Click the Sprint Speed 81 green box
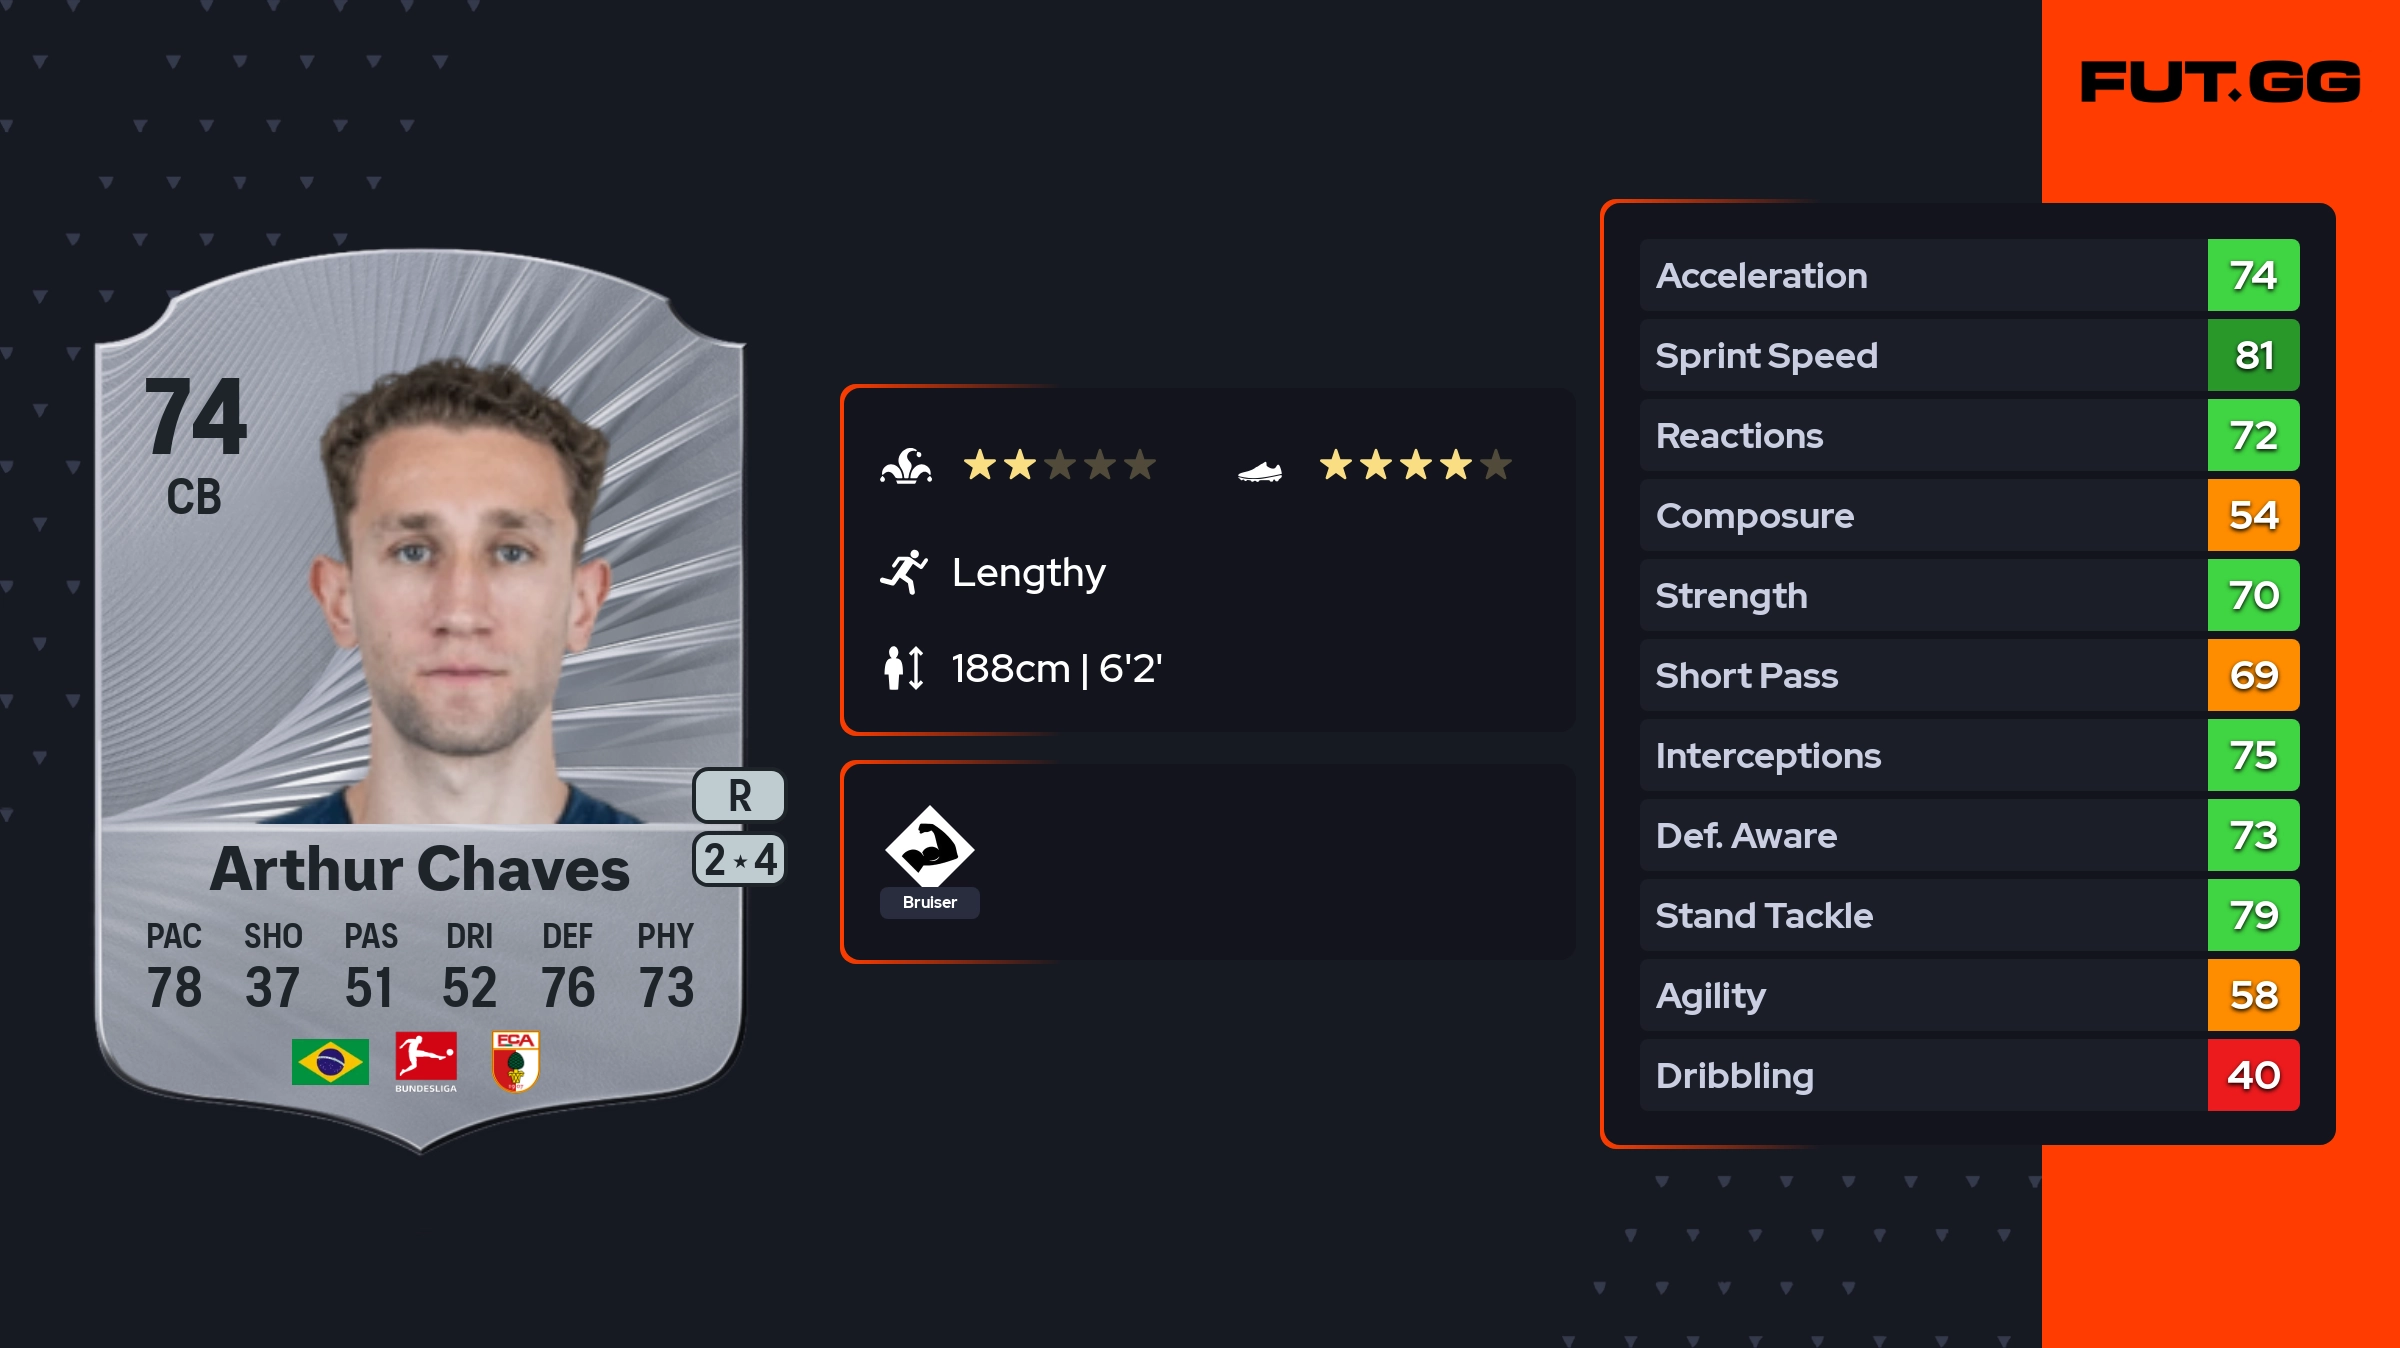The height and width of the screenshot is (1348, 2400). (x=2253, y=356)
